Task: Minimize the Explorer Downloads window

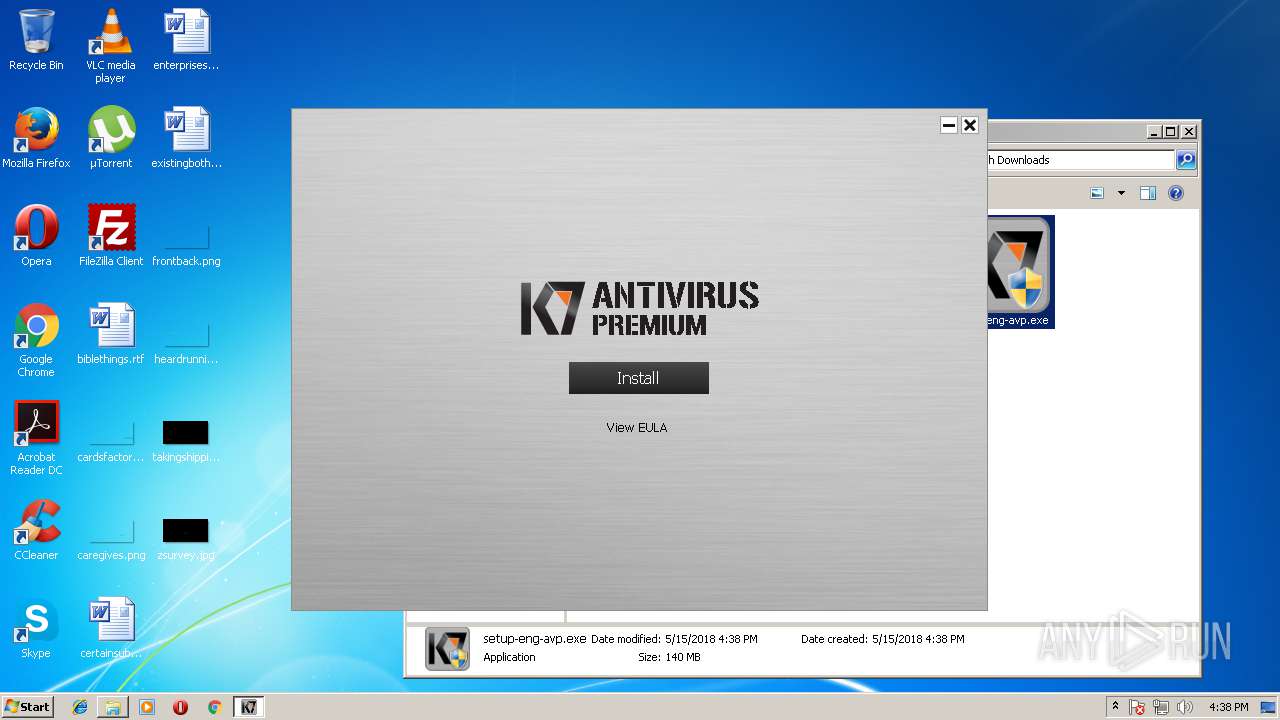Action: coord(1154,132)
